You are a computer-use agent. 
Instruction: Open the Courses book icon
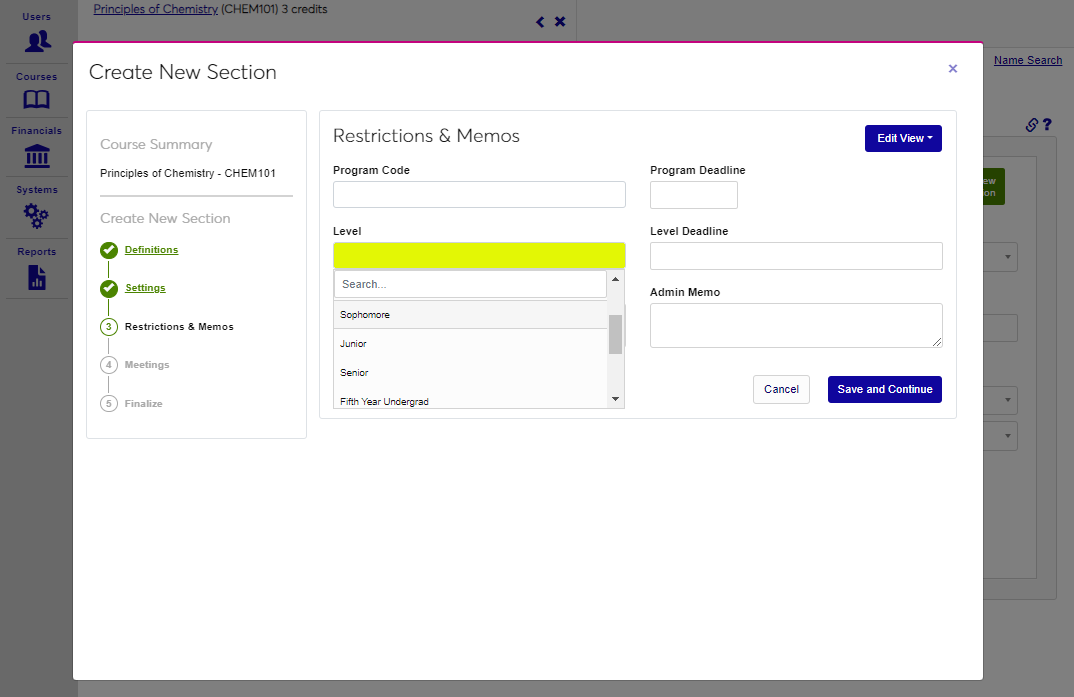pyautogui.click(x=37, y=100)
